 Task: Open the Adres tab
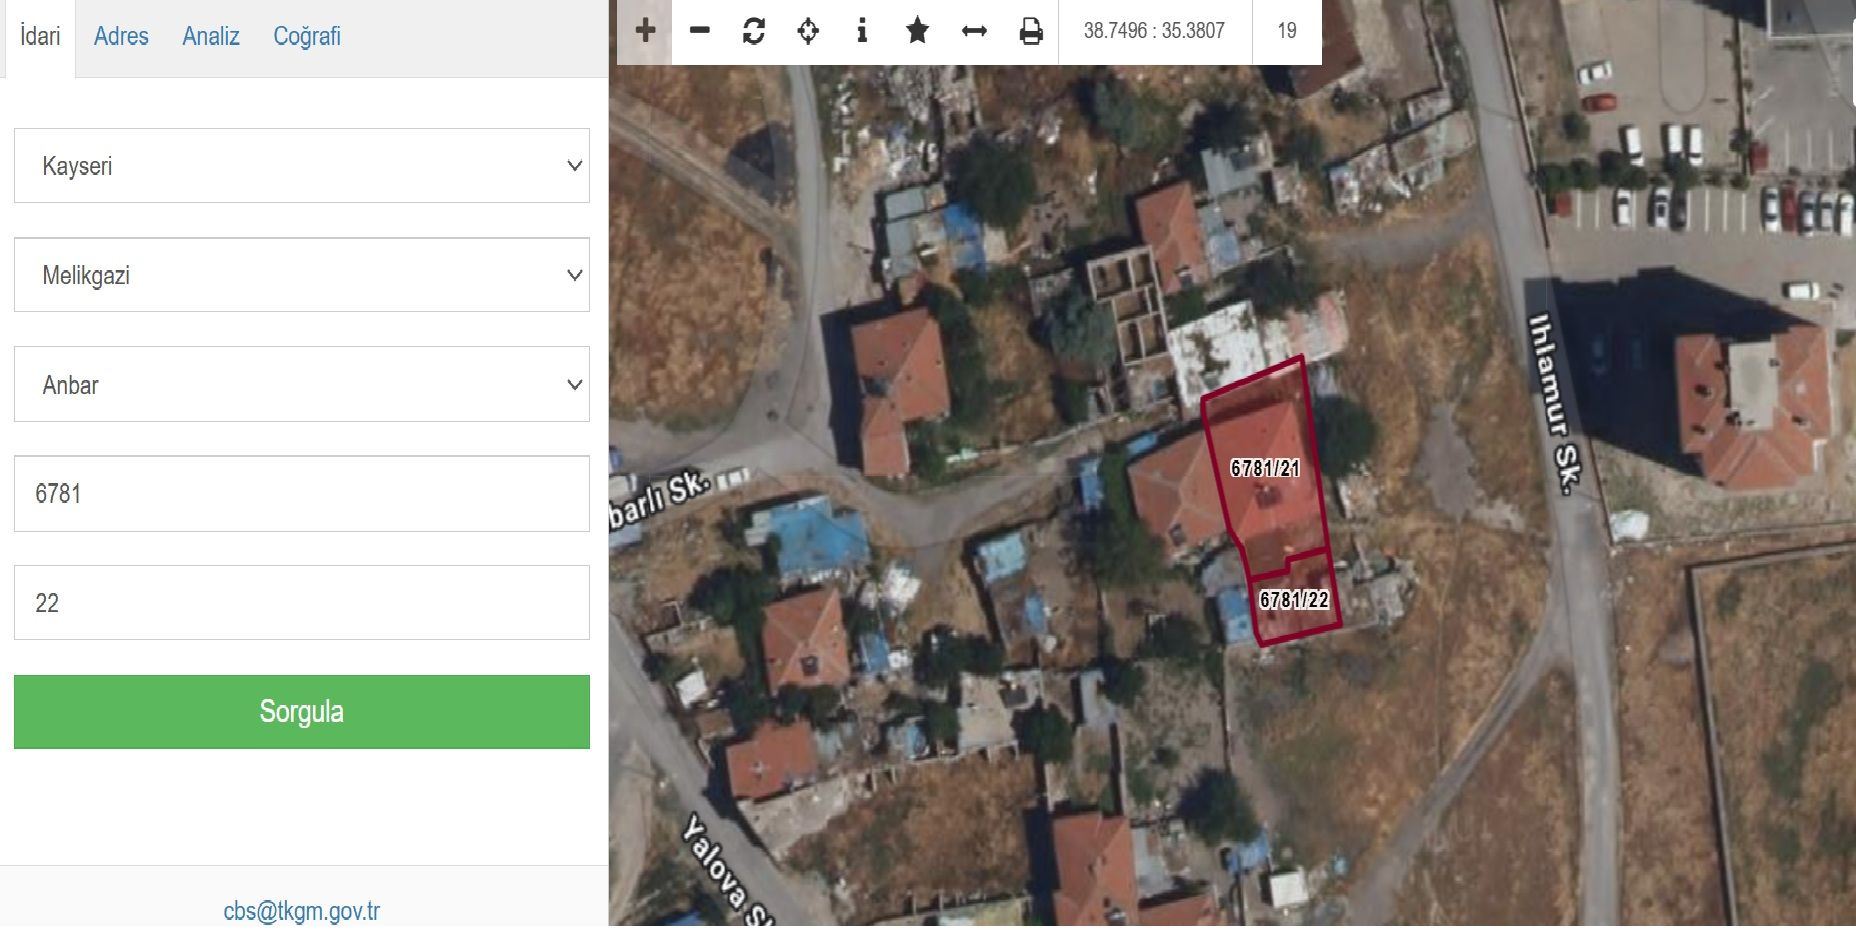[121, 37]
